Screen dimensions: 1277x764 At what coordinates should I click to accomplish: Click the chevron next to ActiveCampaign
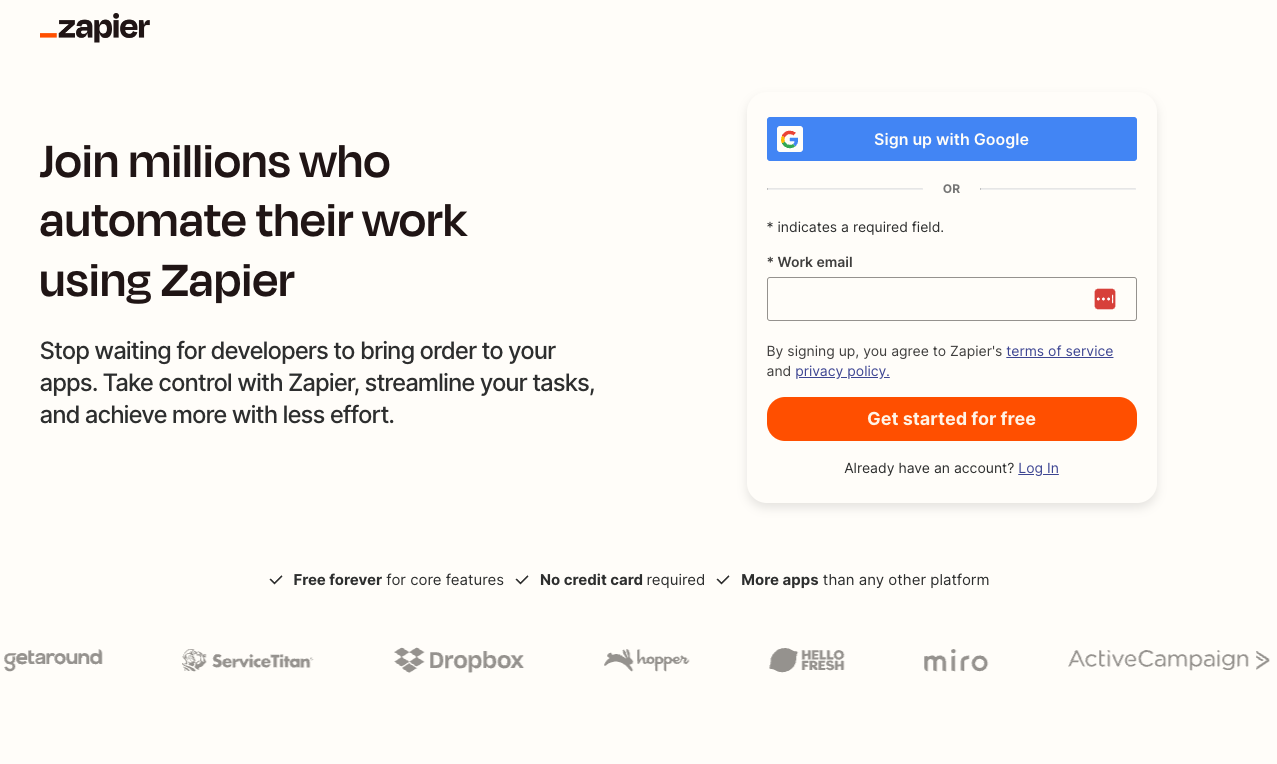point(1262,660)
